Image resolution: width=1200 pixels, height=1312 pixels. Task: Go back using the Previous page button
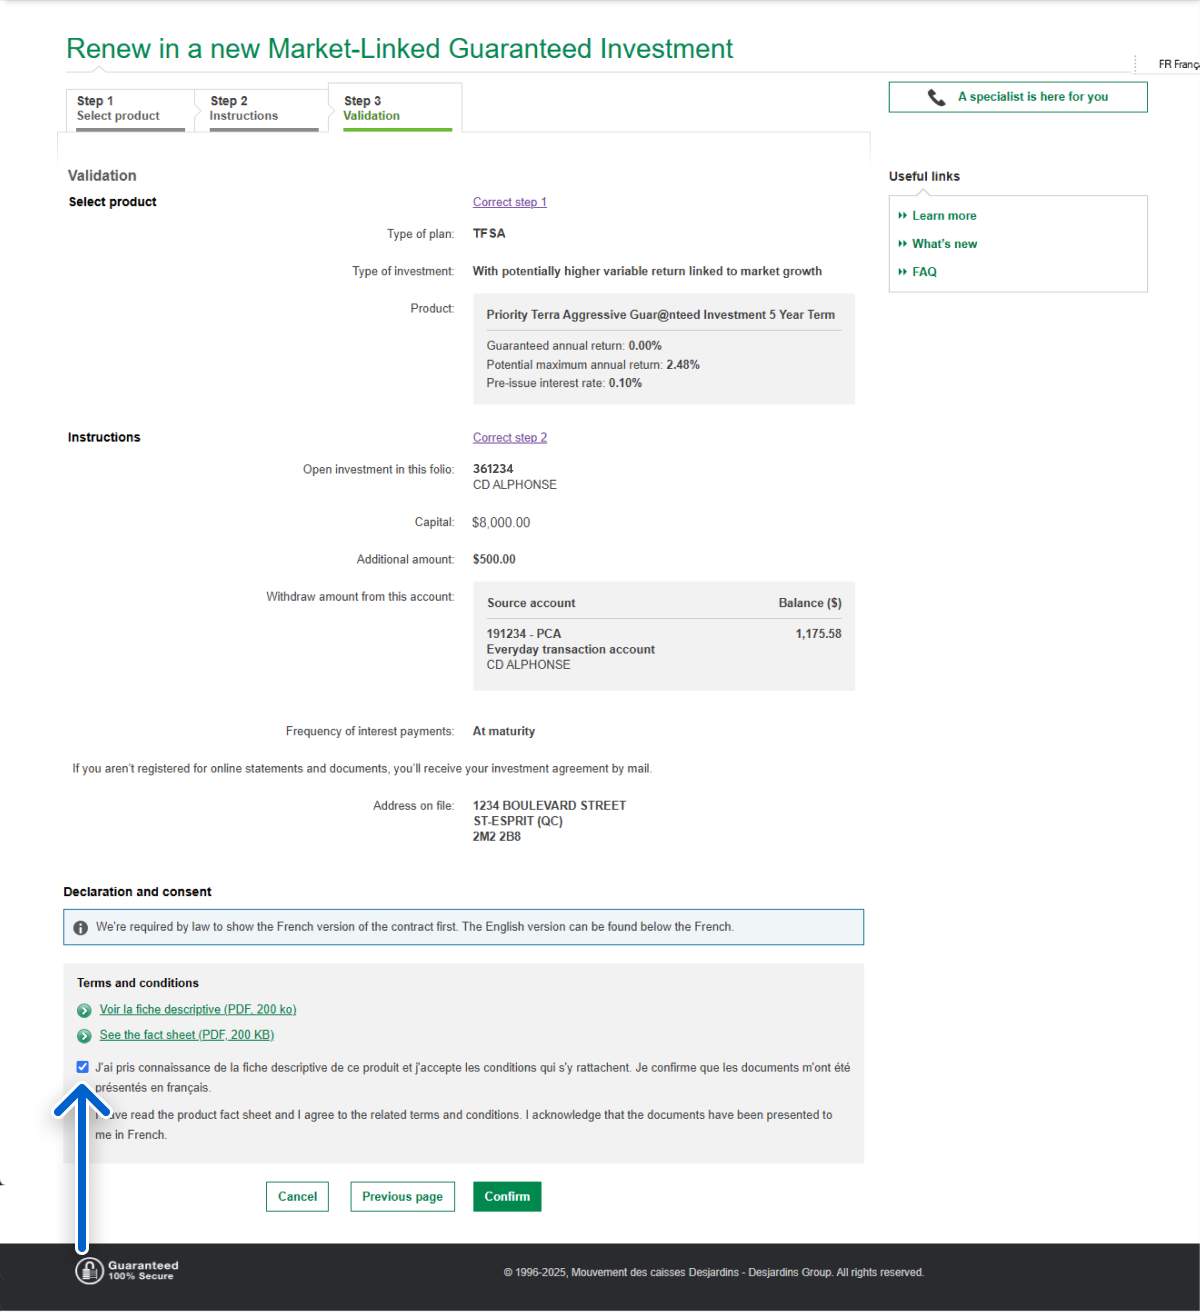pyautogui.click(x=402, y=1197)
